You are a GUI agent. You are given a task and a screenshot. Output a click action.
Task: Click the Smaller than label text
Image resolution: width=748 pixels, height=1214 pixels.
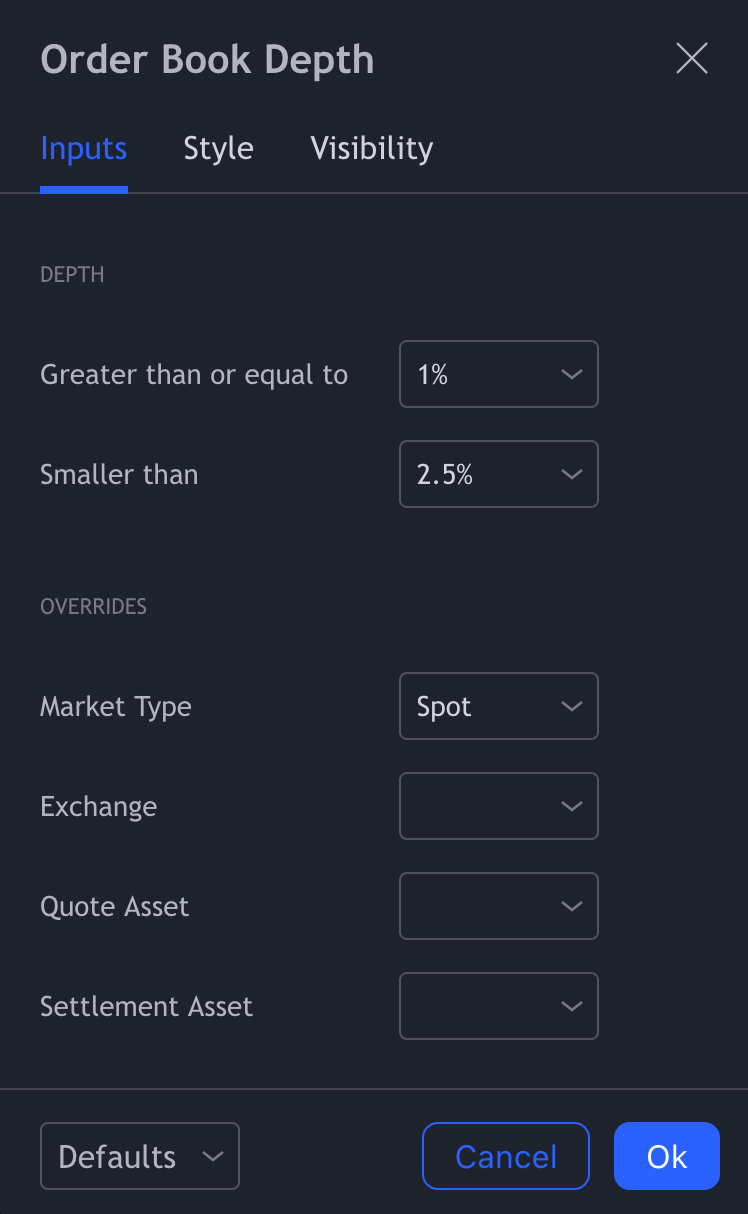(x=119, y=475)
